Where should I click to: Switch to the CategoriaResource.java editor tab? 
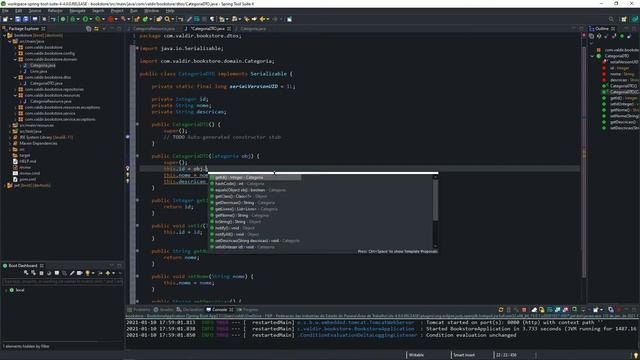[153, 29]
